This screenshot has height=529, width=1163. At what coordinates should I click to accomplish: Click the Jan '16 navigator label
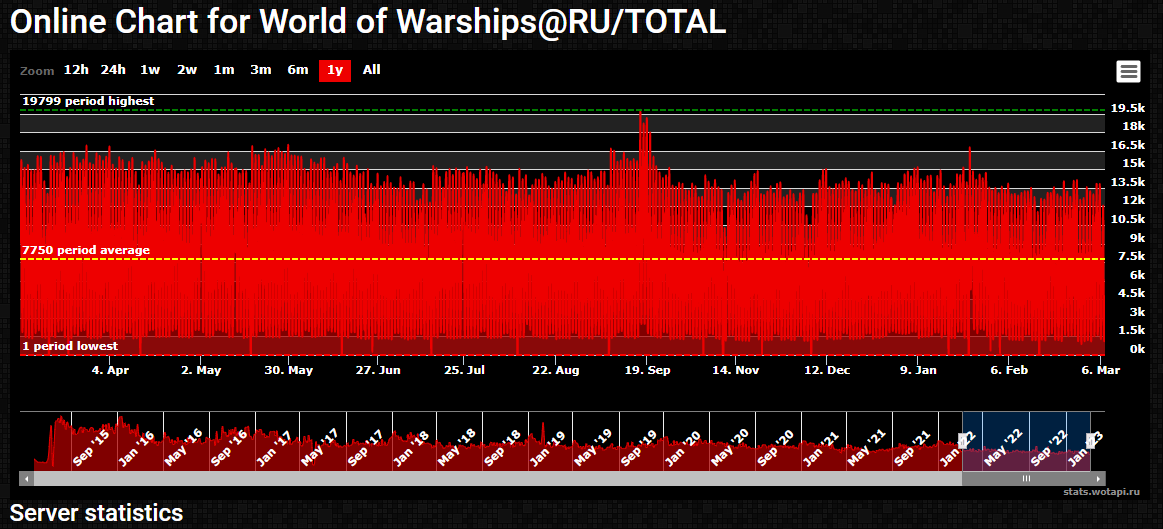[138, 448]
